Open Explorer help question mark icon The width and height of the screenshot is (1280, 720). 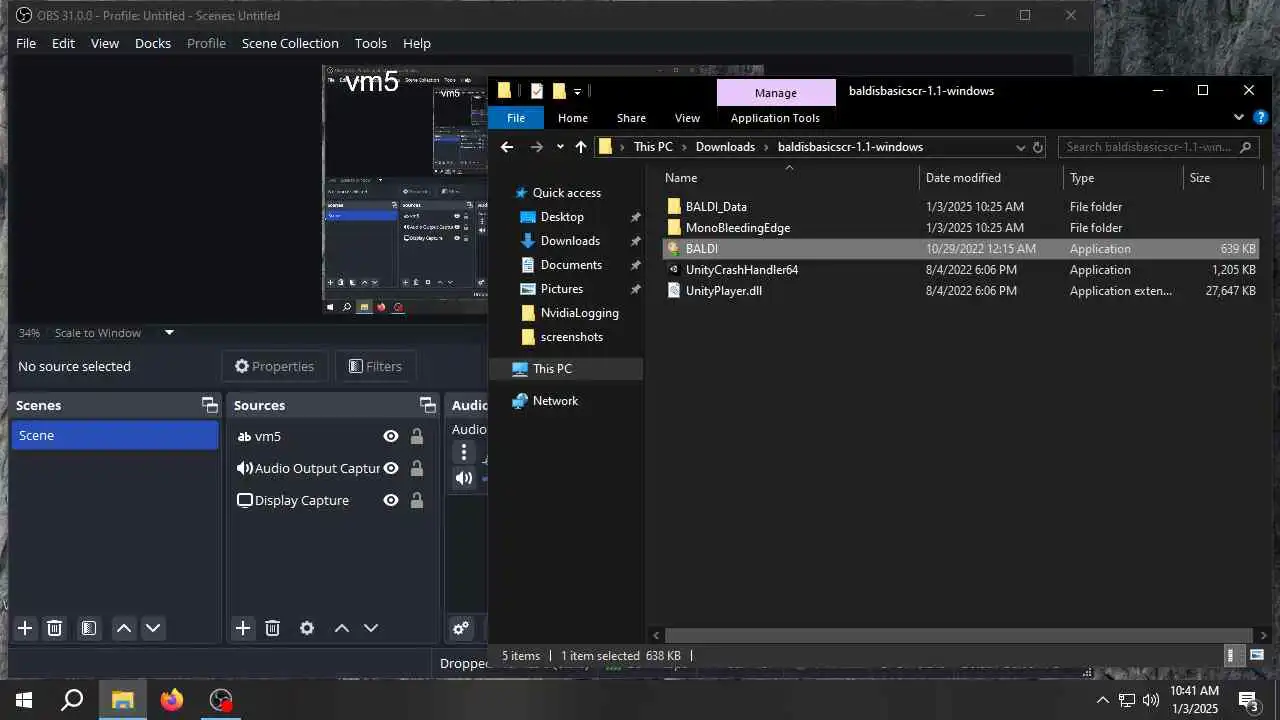click(1260, 117)
